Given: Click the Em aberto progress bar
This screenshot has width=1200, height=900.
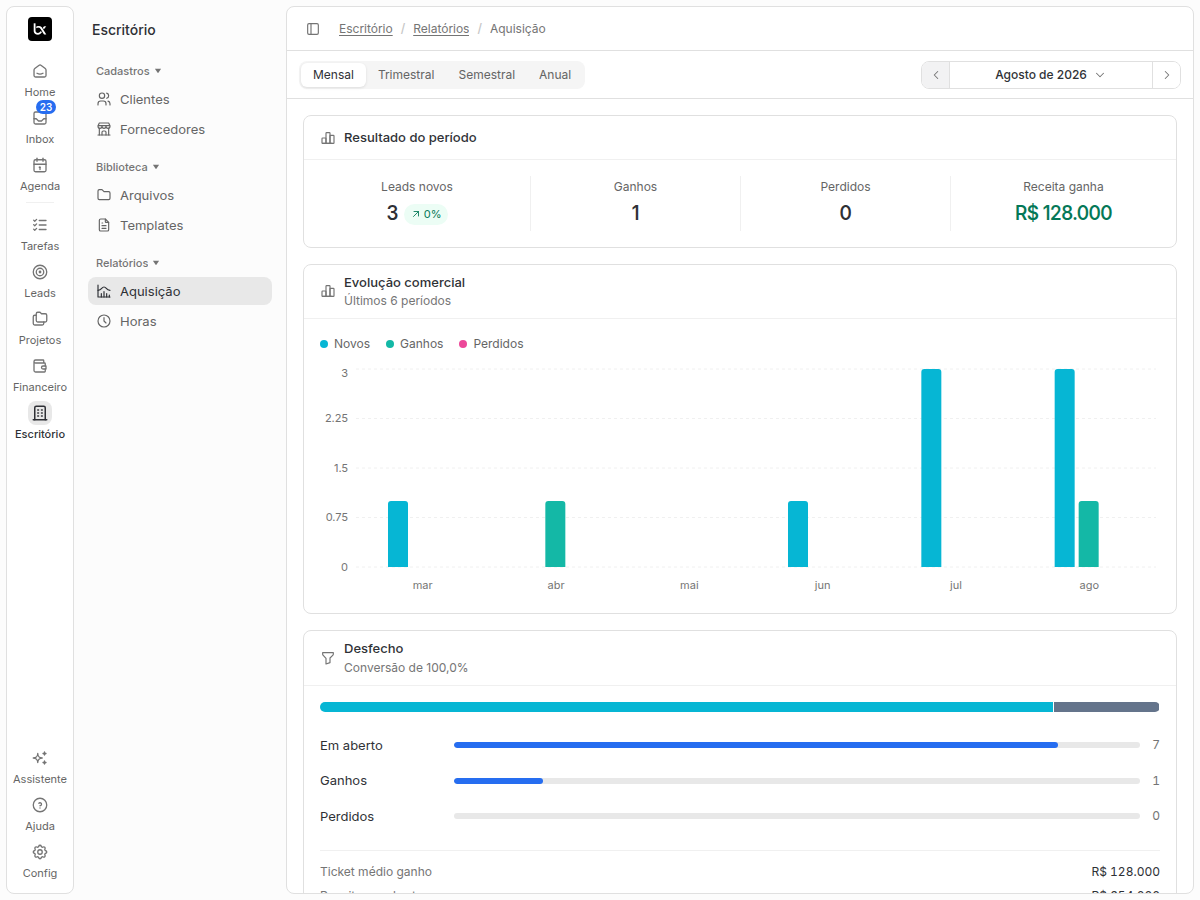Looking at the screenshot, I should point(797,745).
